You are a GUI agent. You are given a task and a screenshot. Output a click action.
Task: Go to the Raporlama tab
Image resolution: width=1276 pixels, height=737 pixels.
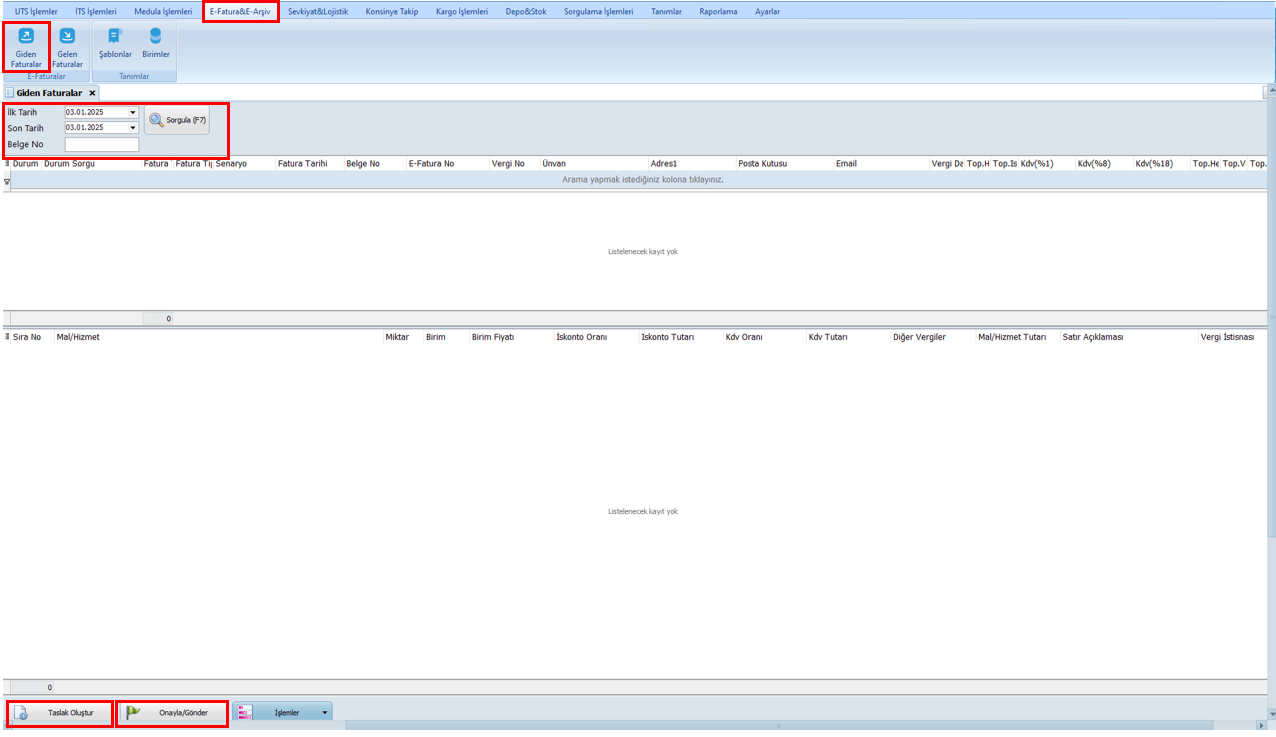[718, 12]
